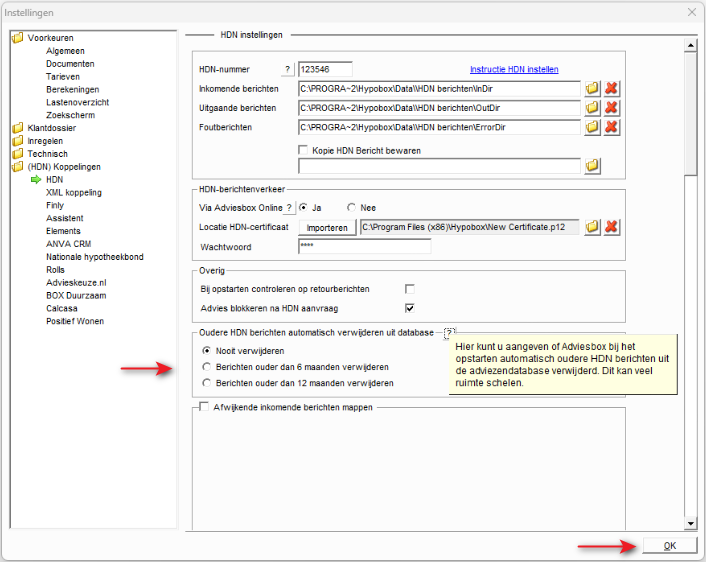Select Positief Wonen in the tree

tap(75, 321)
